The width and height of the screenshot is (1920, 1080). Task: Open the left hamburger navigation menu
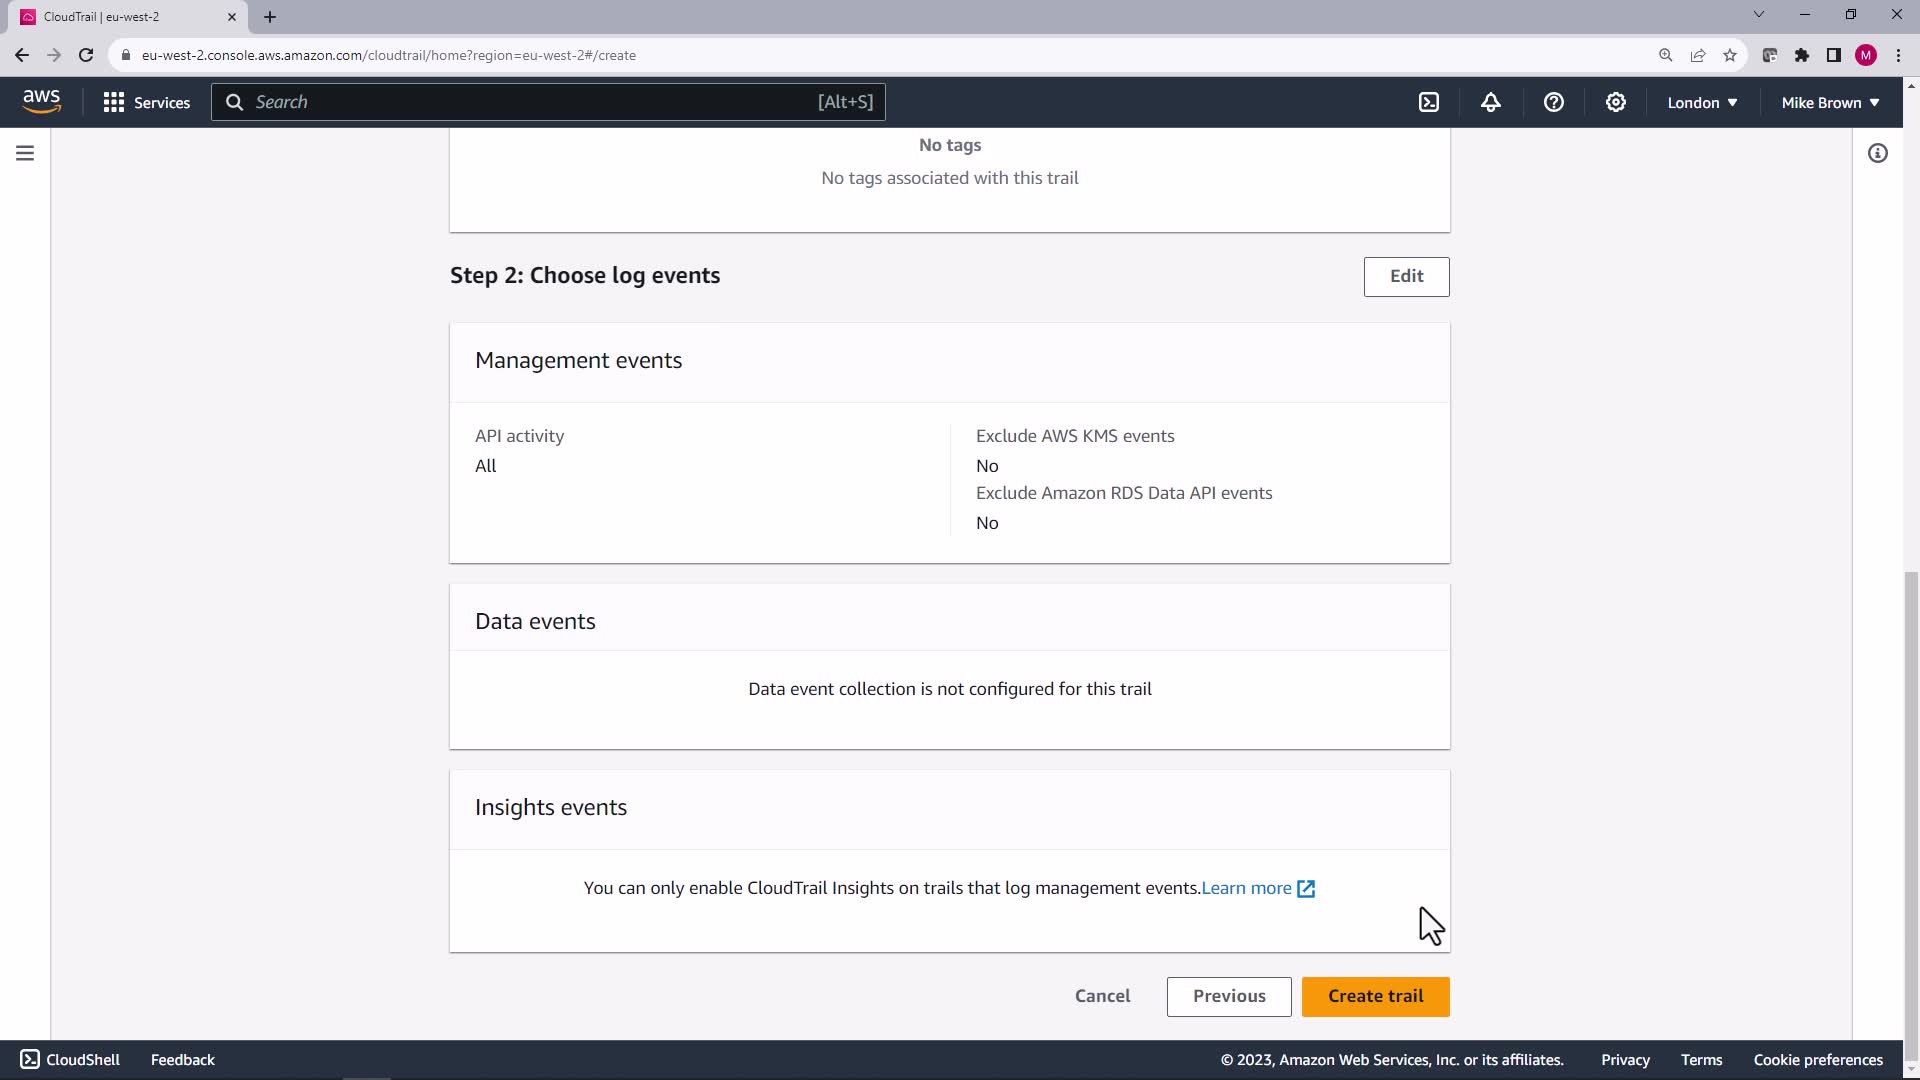tap(25, 153)
